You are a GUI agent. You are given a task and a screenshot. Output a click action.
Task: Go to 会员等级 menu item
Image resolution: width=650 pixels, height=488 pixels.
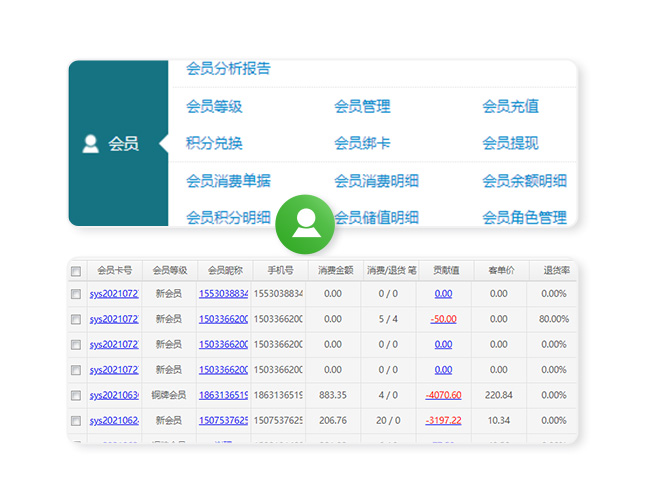point(214,107)
